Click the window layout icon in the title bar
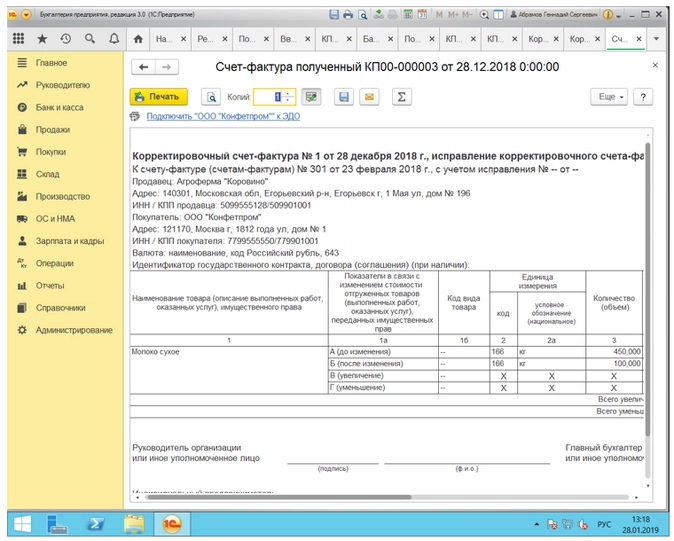This screenshot has height=541, width=674. [x=498, y=15]
